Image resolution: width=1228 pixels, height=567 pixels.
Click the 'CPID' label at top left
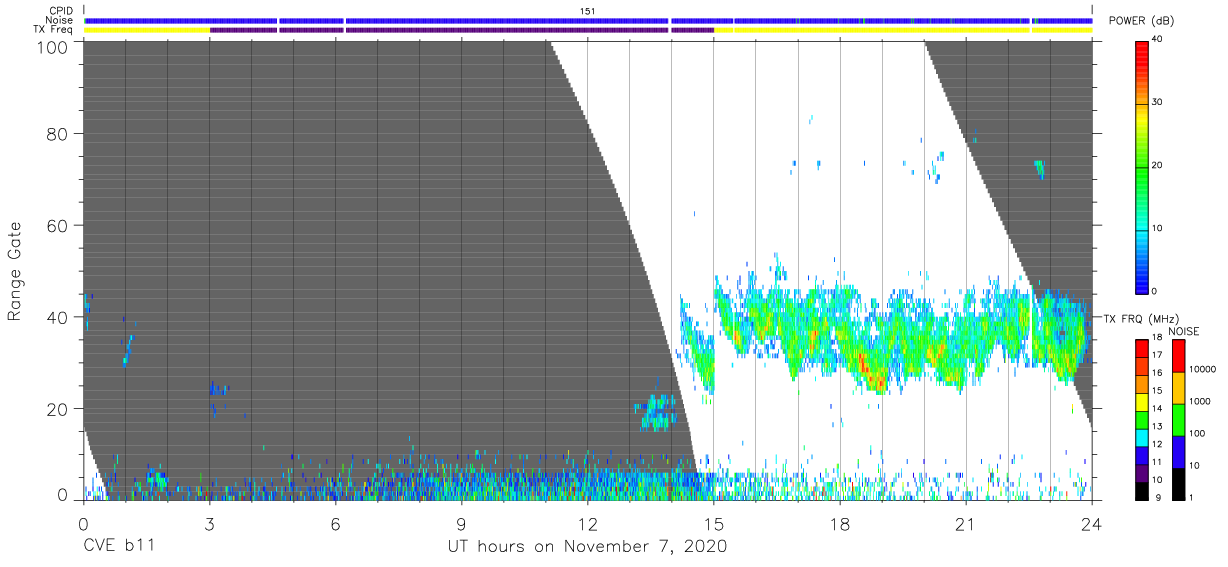61,10
